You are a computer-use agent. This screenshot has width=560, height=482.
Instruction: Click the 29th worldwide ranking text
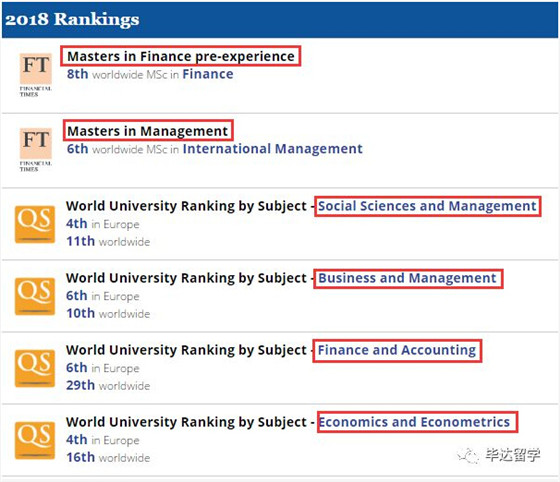pos(108,385)
